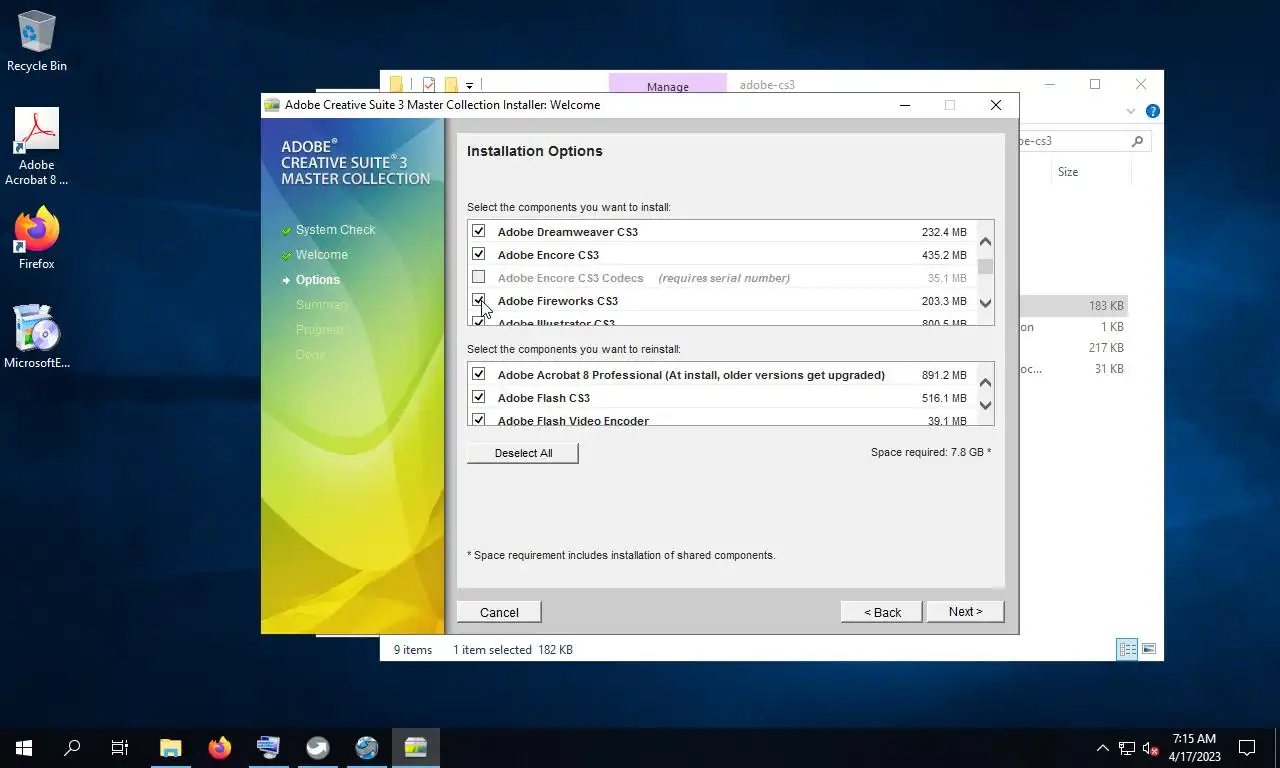Click the System Check step in sidebar
This screenshot has height=768, width=1280.
pos(335,230)
